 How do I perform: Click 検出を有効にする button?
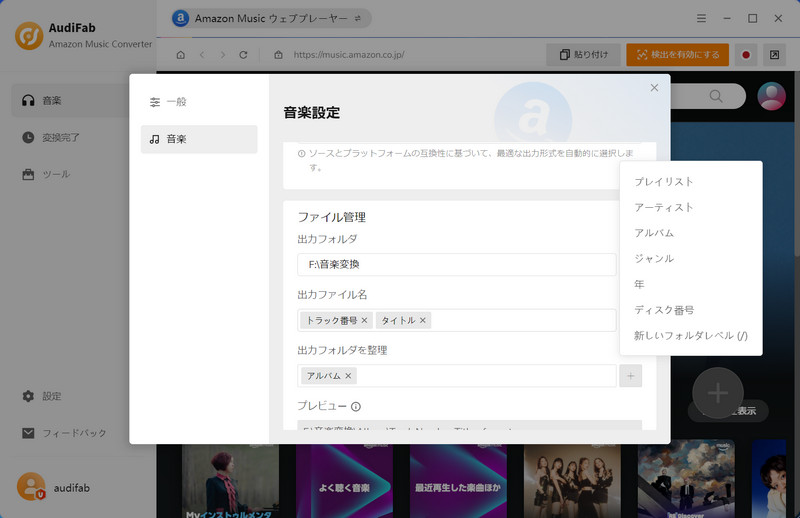[x=678, y=55]
